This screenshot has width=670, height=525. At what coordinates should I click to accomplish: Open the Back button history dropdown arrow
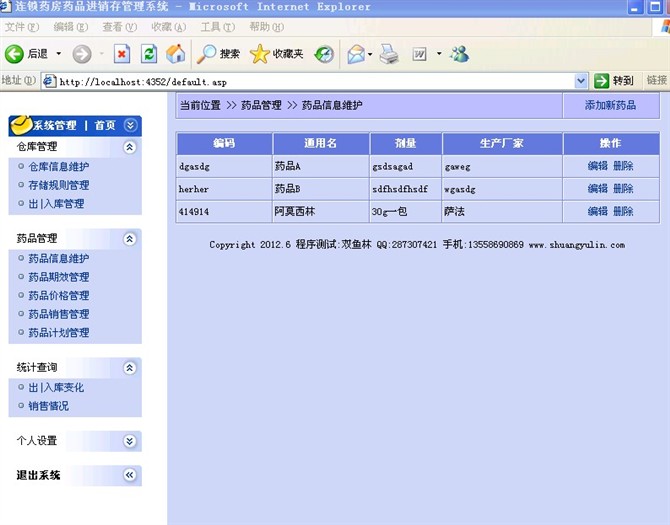[59, 54]
